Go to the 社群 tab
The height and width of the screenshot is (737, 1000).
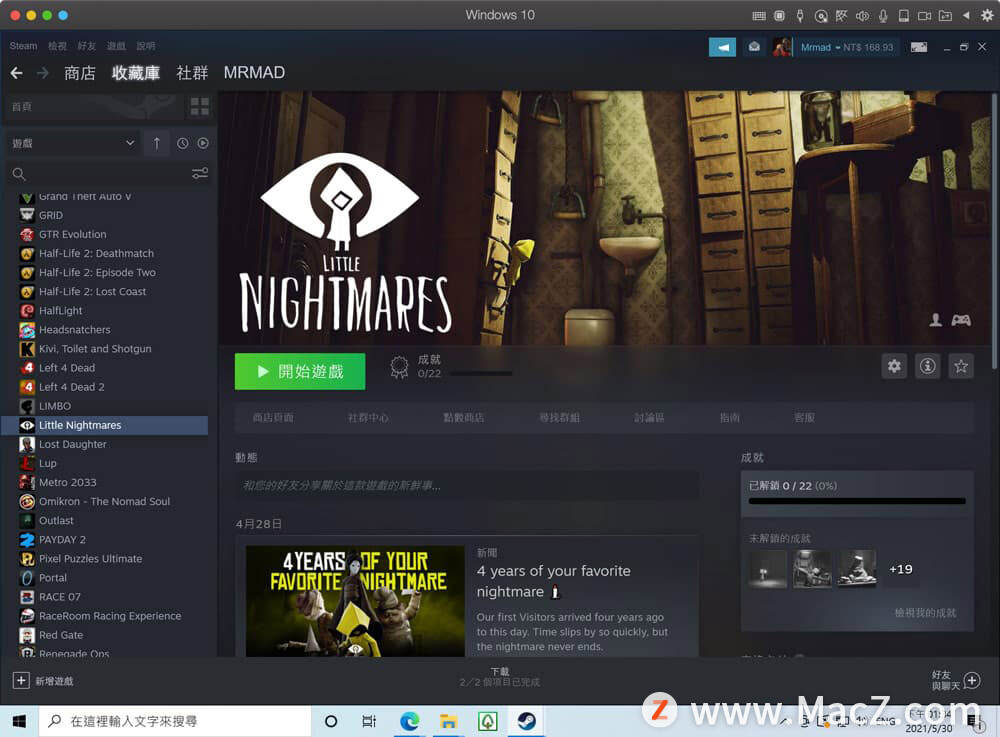tap(192, 73)
